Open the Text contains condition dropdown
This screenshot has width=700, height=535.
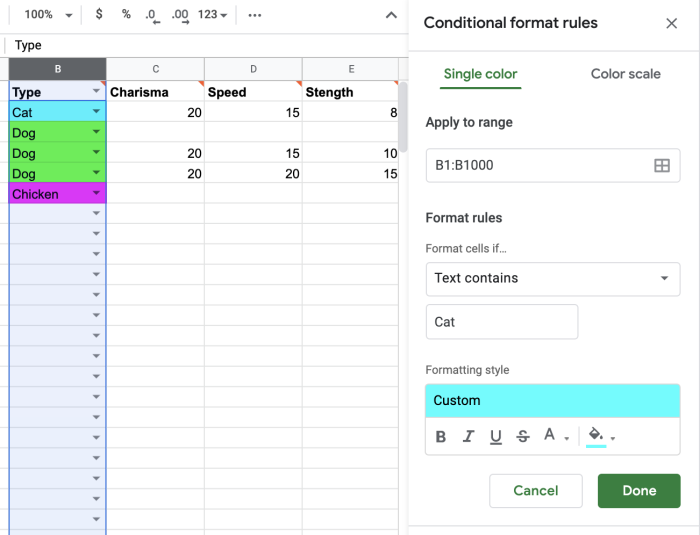[x=553, y=279]
